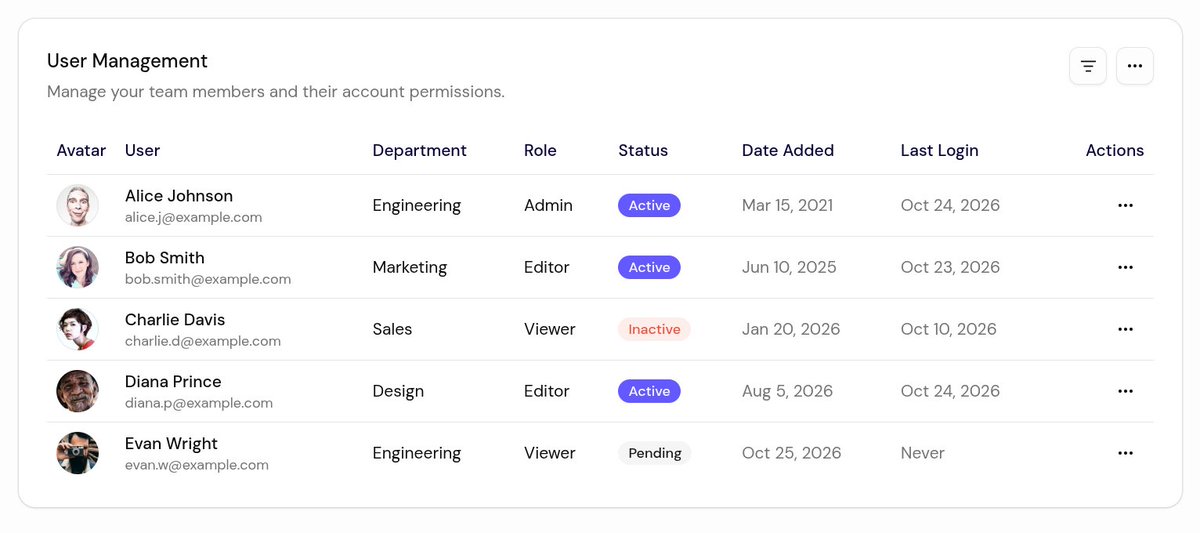
Task: Open actions menu for Charlie Davis
Action: coord(1125,329)
